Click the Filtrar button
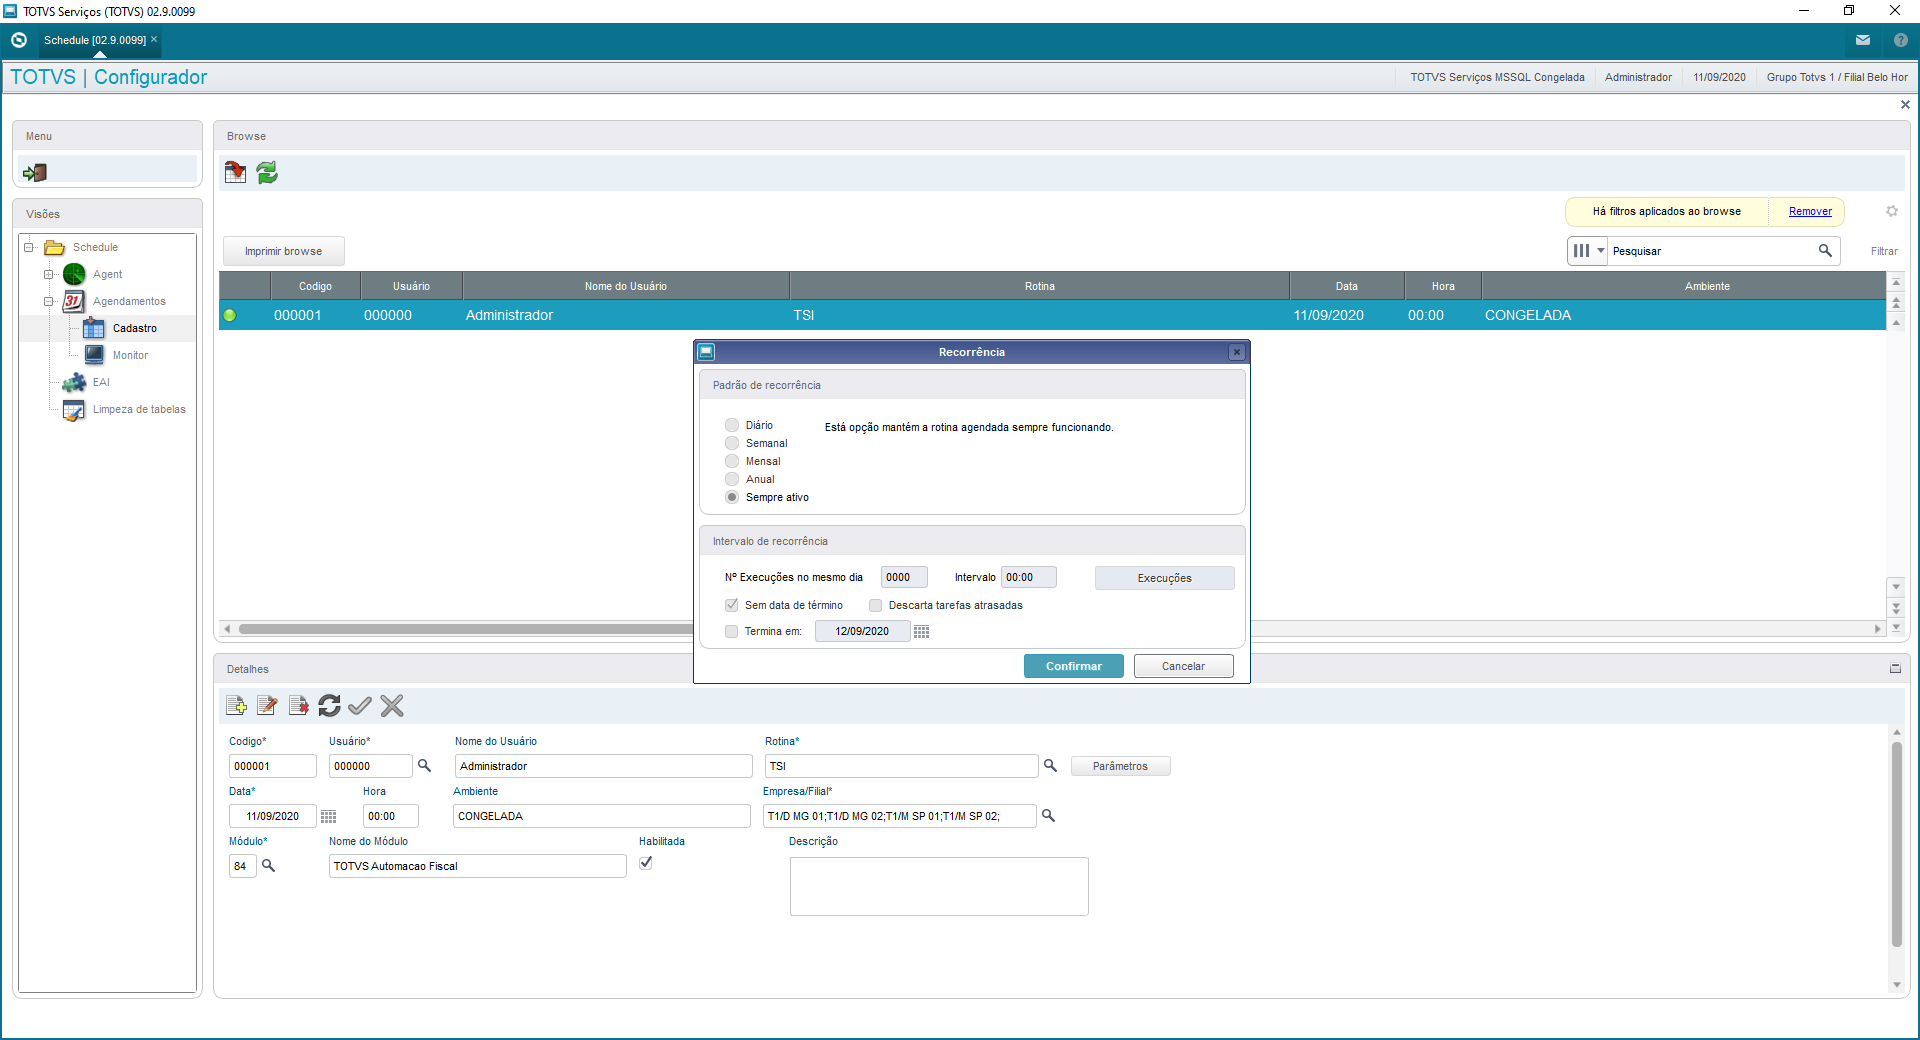Image resolution: width=1920 pixels, height=1040 pixels. tap(1884, 251)
